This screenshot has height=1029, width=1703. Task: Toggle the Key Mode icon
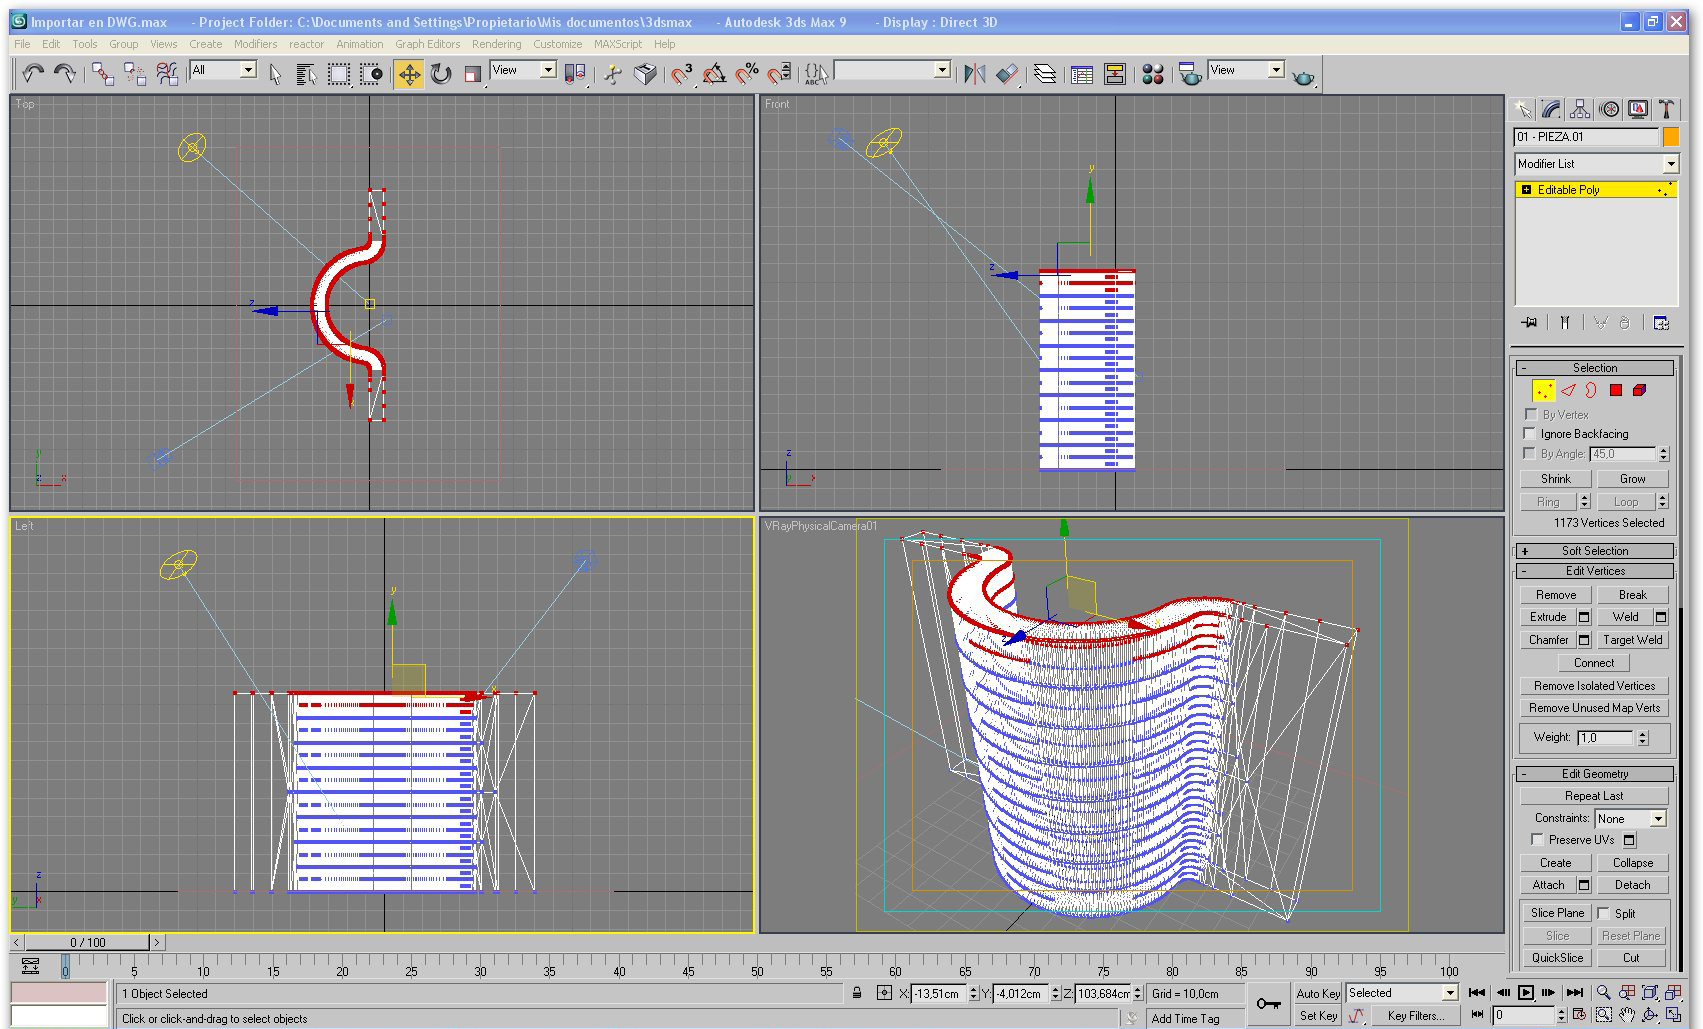(x=1477, y=1015)
